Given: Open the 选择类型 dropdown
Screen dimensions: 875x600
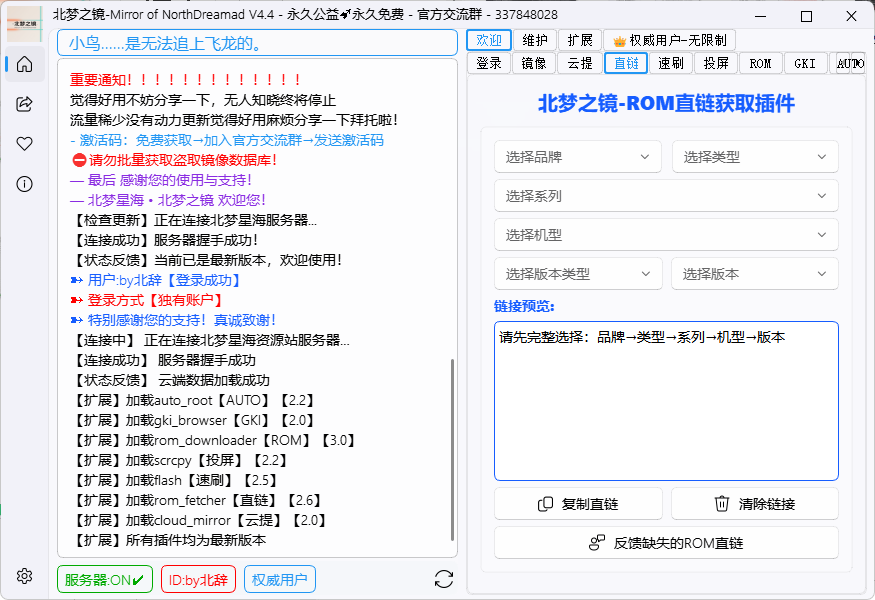Looking at the screenshot, I should (x=755, y=157).
